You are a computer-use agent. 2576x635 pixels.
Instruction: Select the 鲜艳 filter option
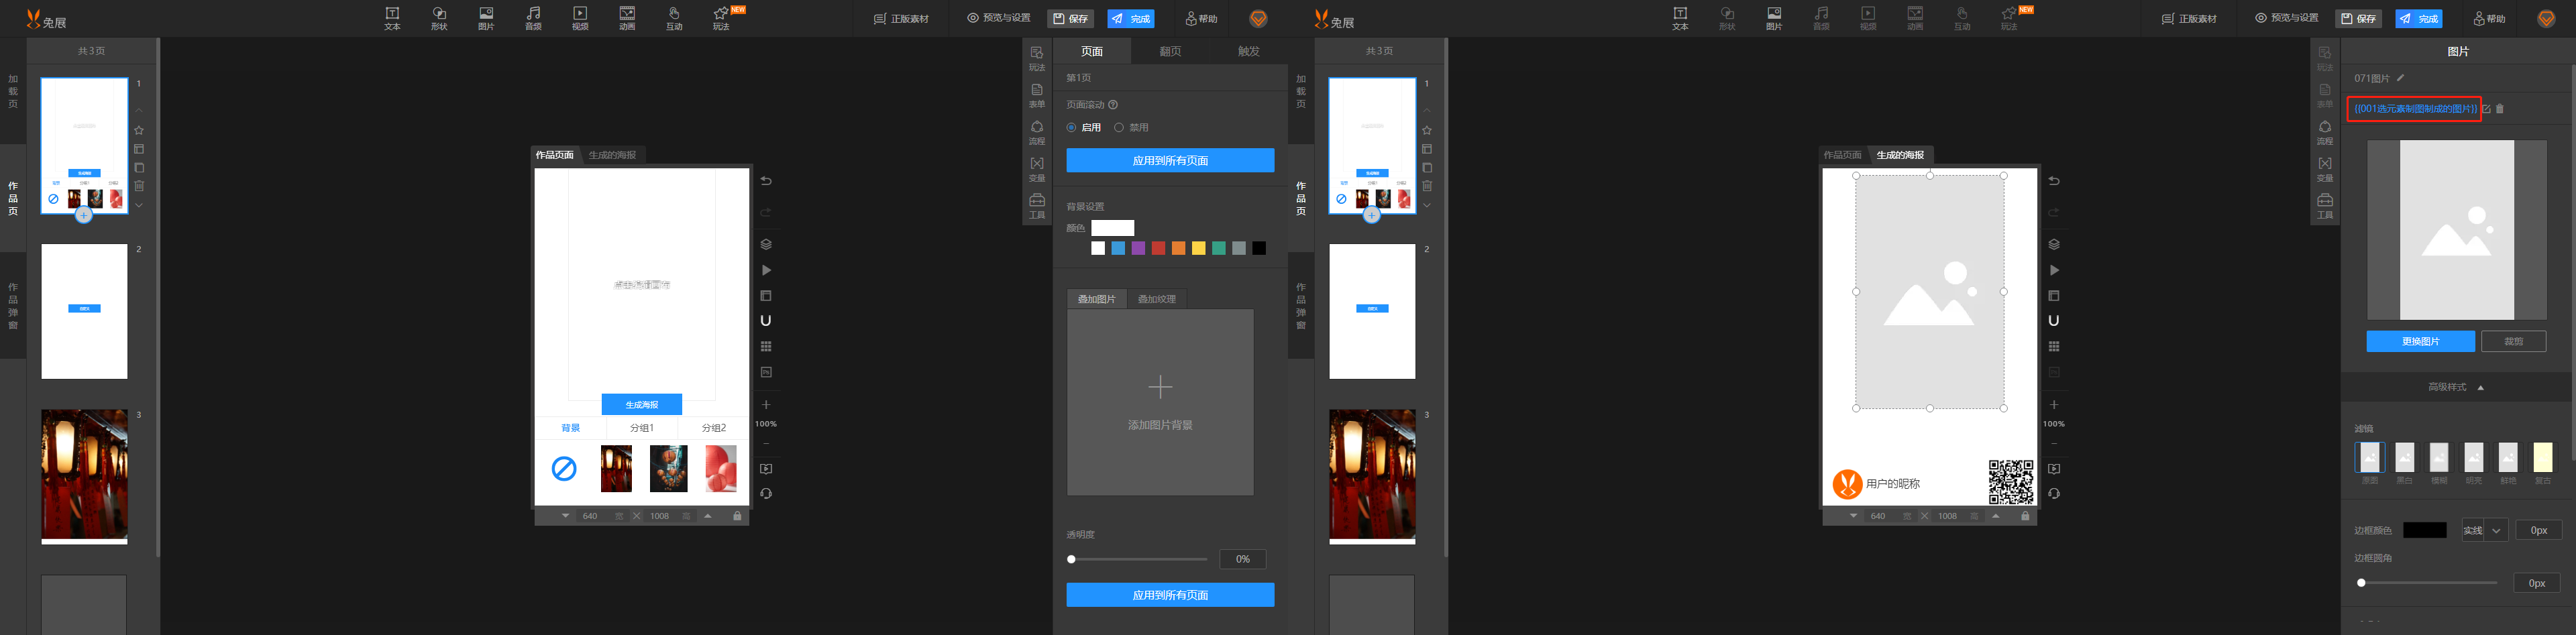click(x=2508, y=463)
